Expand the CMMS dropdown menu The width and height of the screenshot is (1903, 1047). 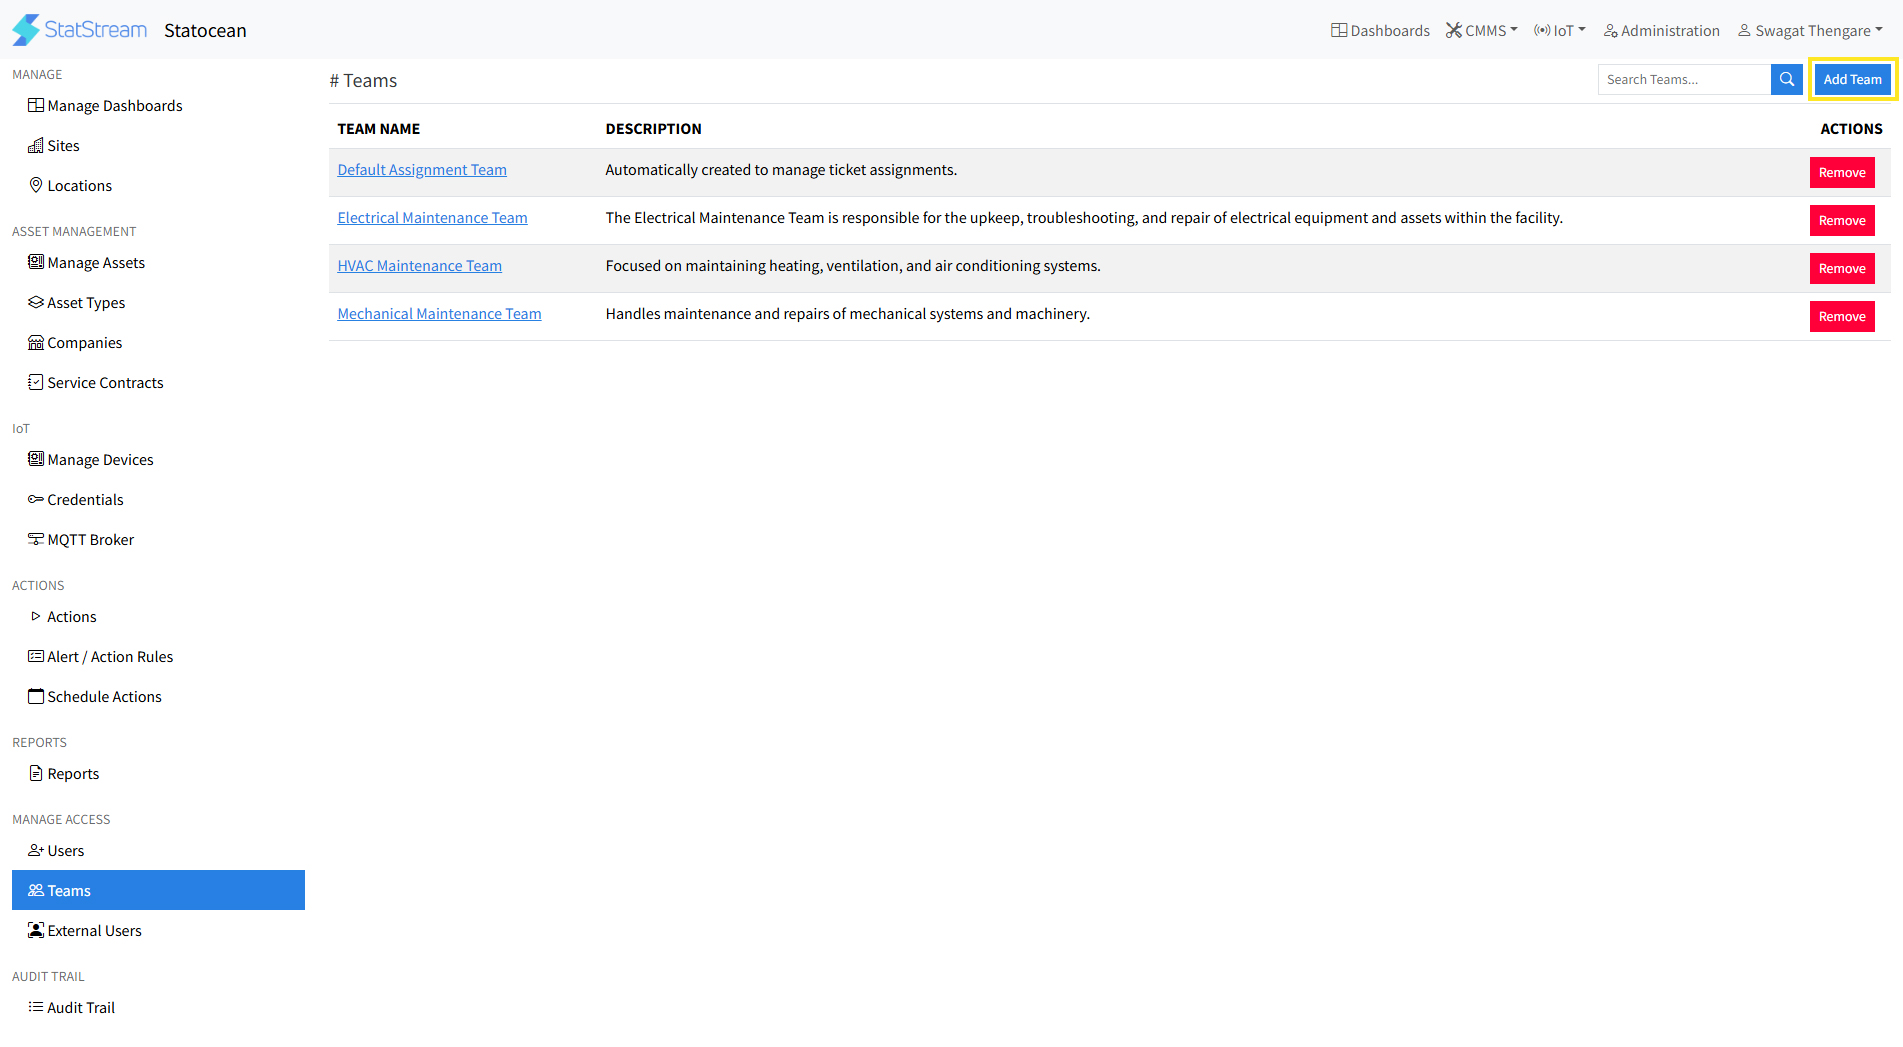pos(1482,31)
